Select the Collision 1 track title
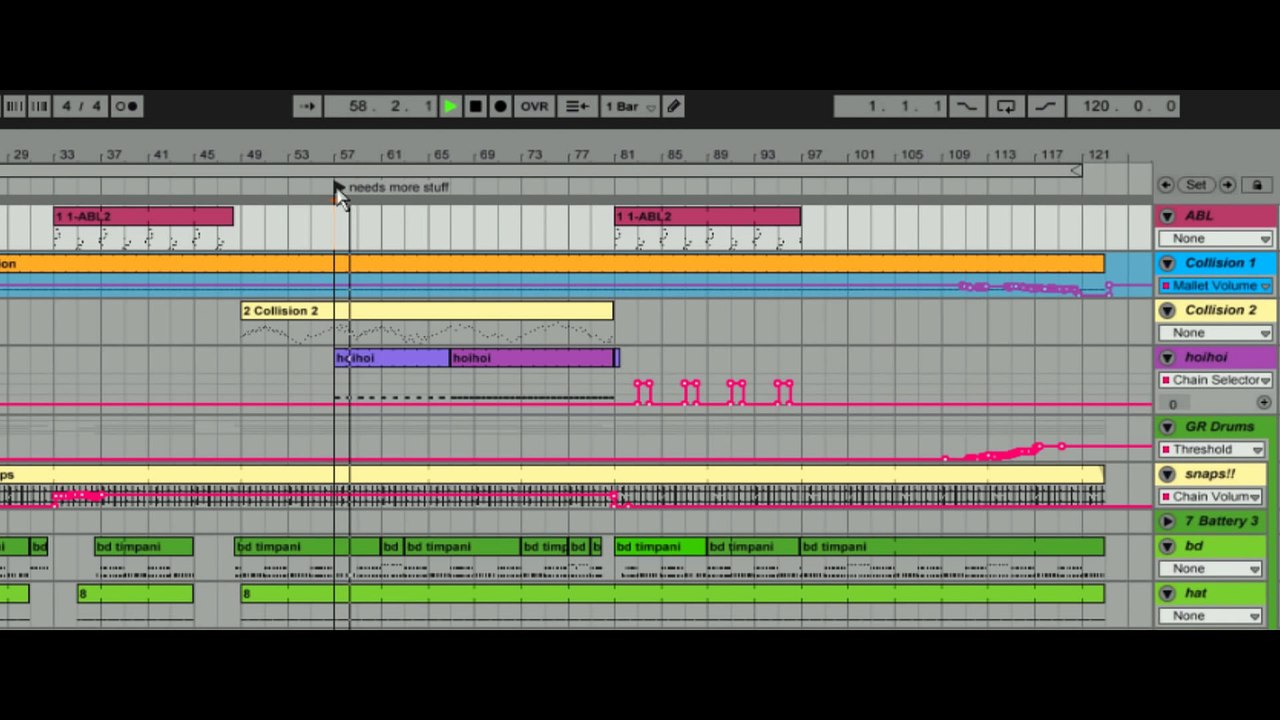Screen dimensions: 1280x720 pyautogui.click(x=1220, y=263)
